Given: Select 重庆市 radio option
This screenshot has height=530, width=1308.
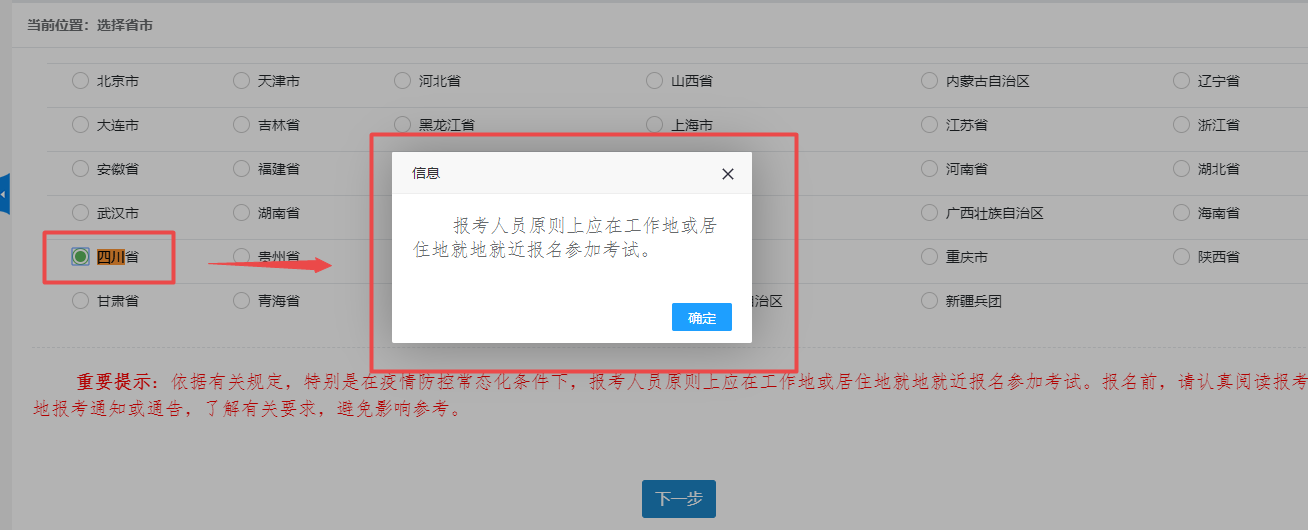Looking at the screenshot, I should (930, 257).
